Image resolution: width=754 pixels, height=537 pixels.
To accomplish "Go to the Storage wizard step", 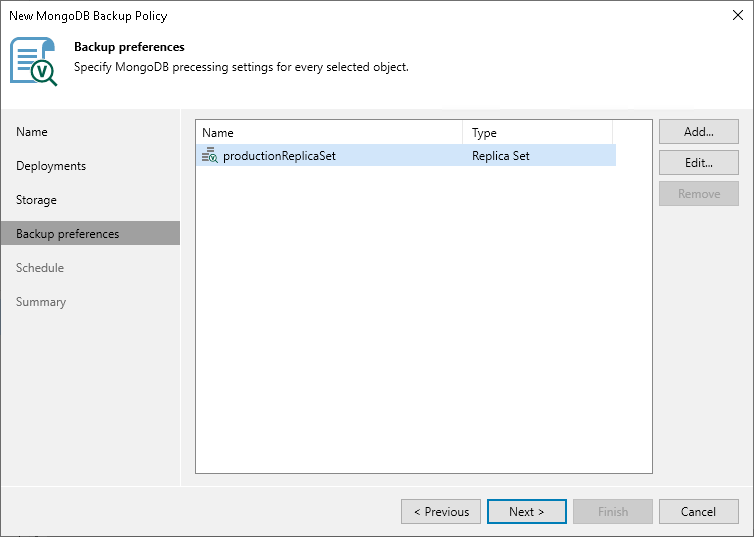I will 36,200.
